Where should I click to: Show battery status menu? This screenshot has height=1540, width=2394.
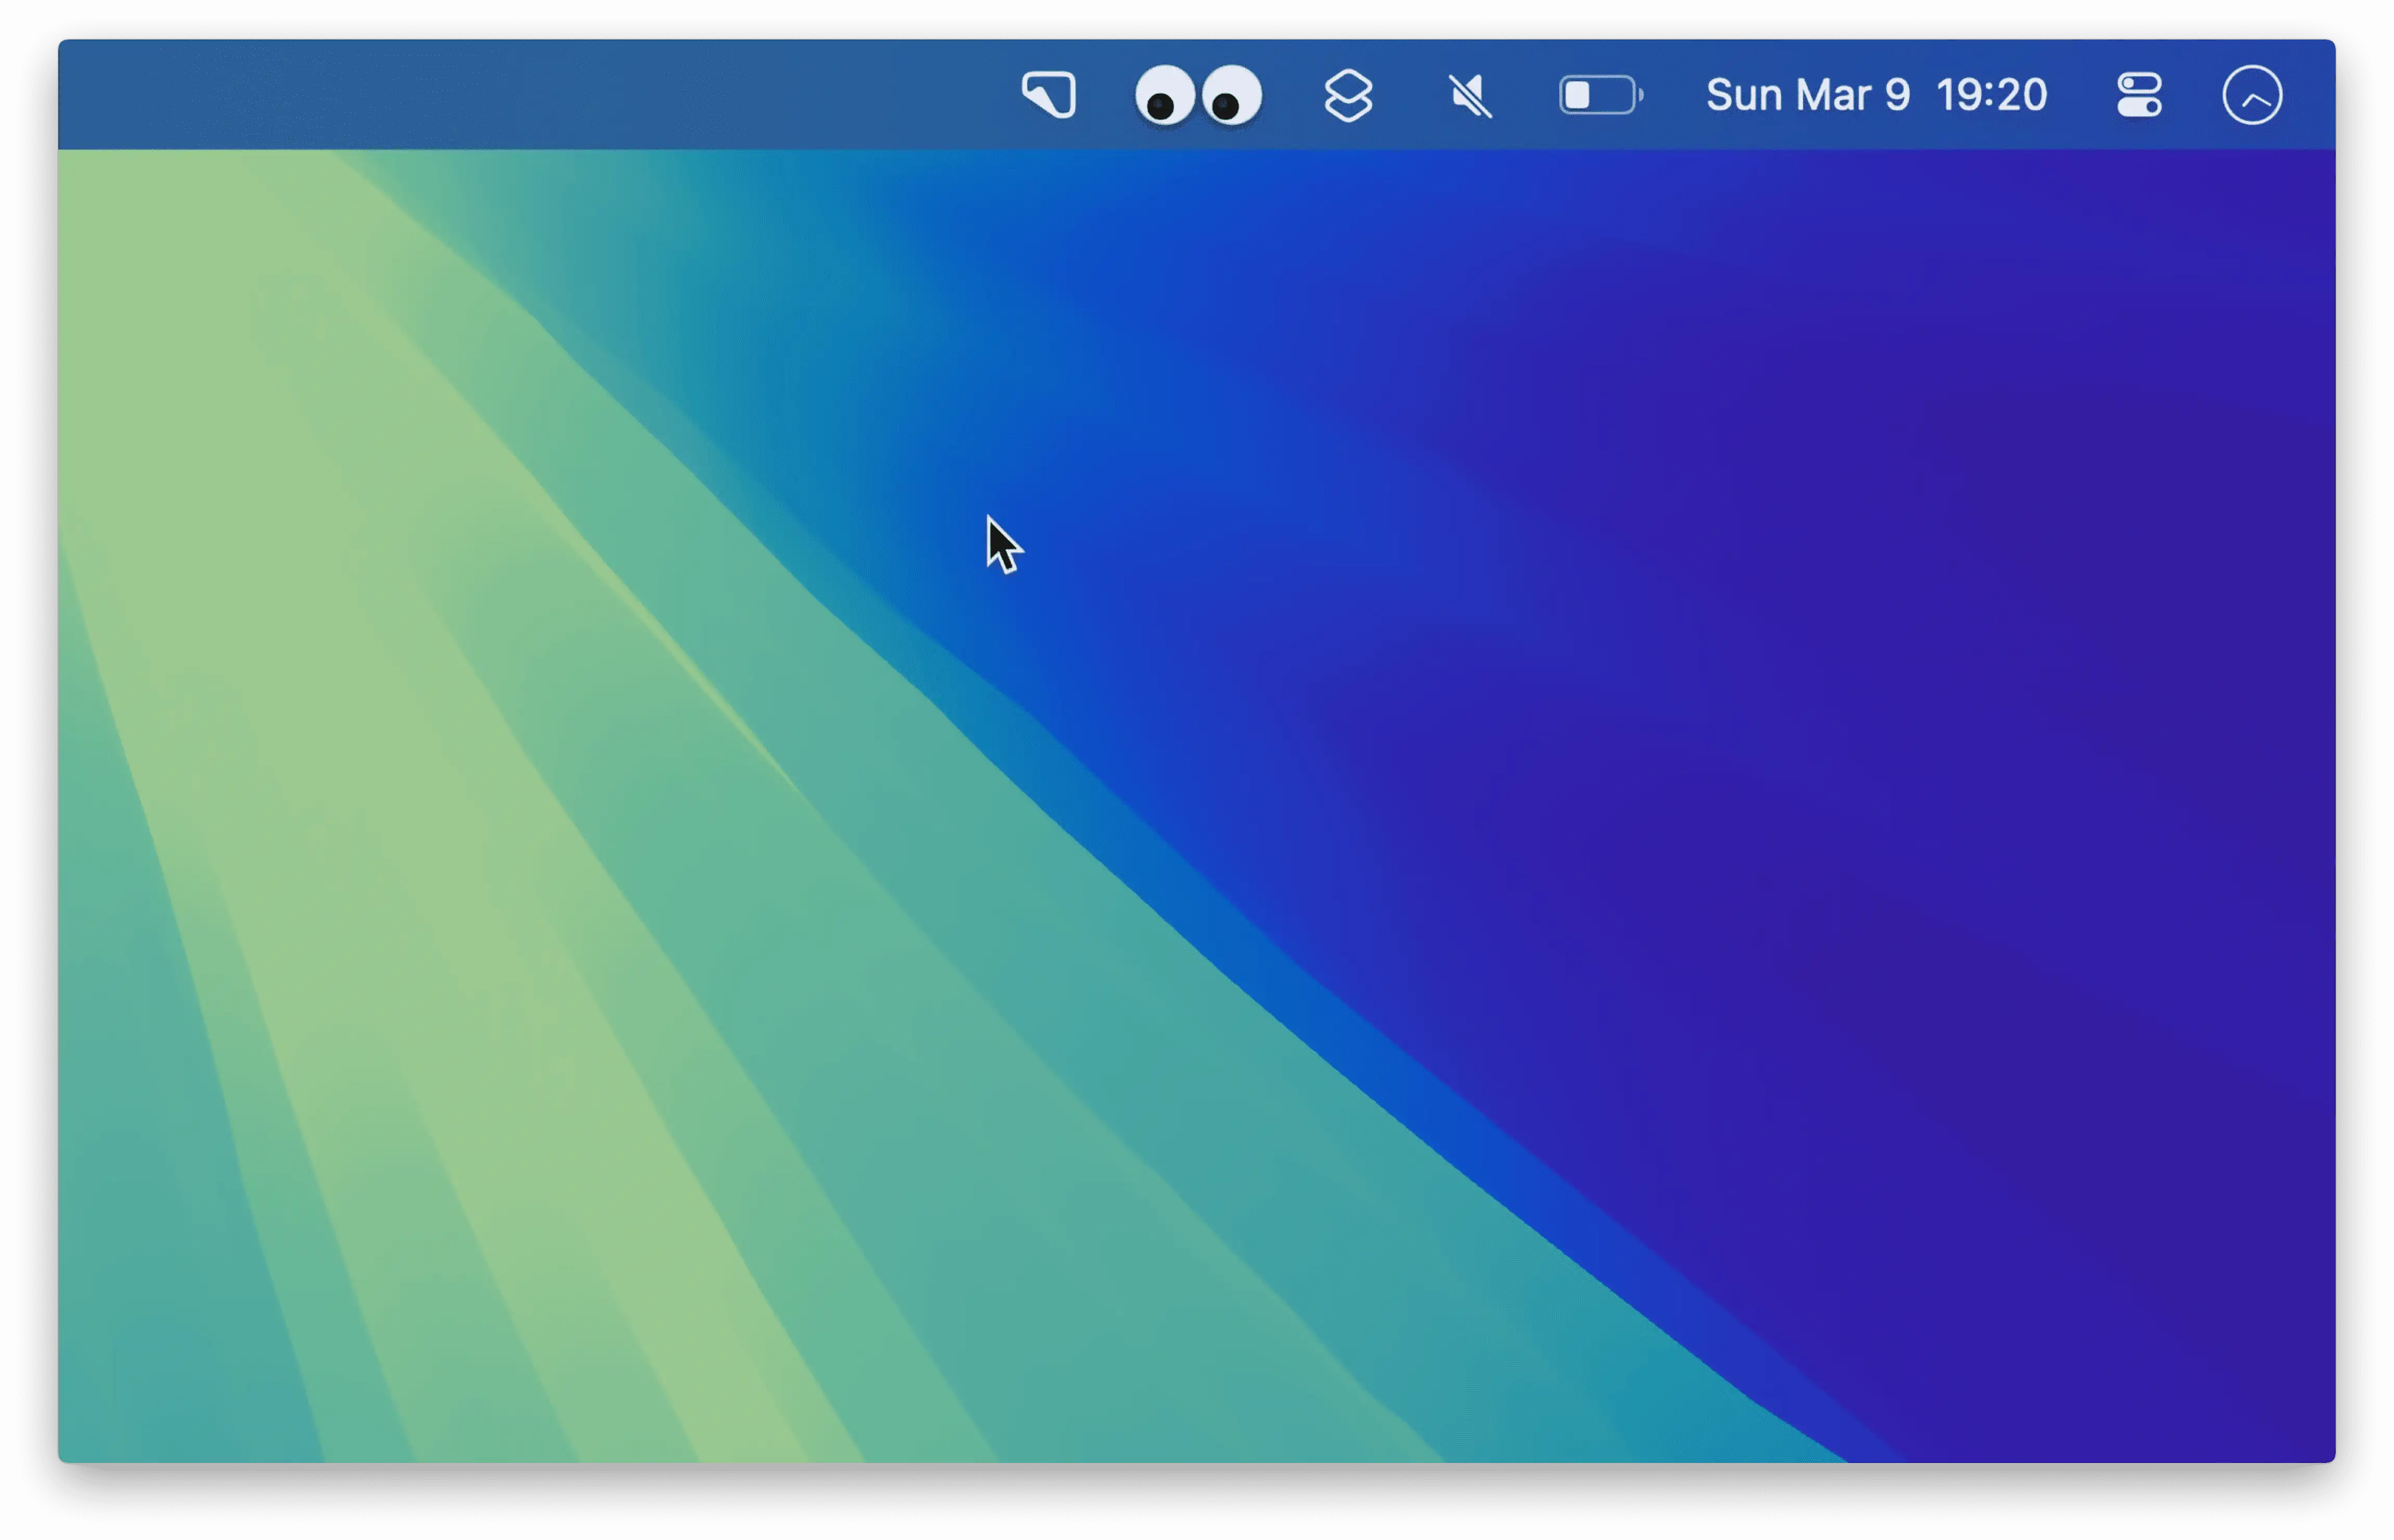tap(1601, 96)
